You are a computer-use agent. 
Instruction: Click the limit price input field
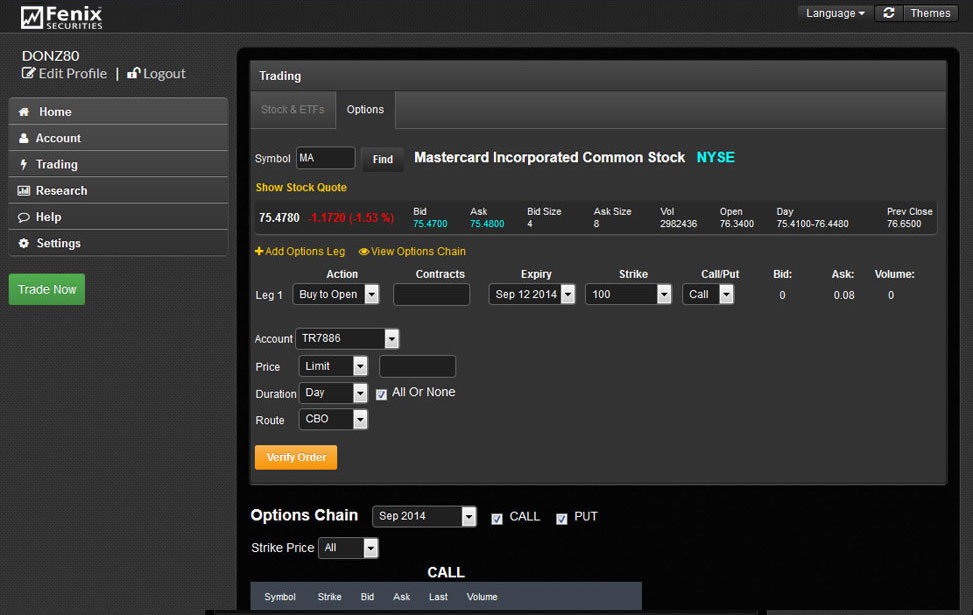click(x=417, y=366)
